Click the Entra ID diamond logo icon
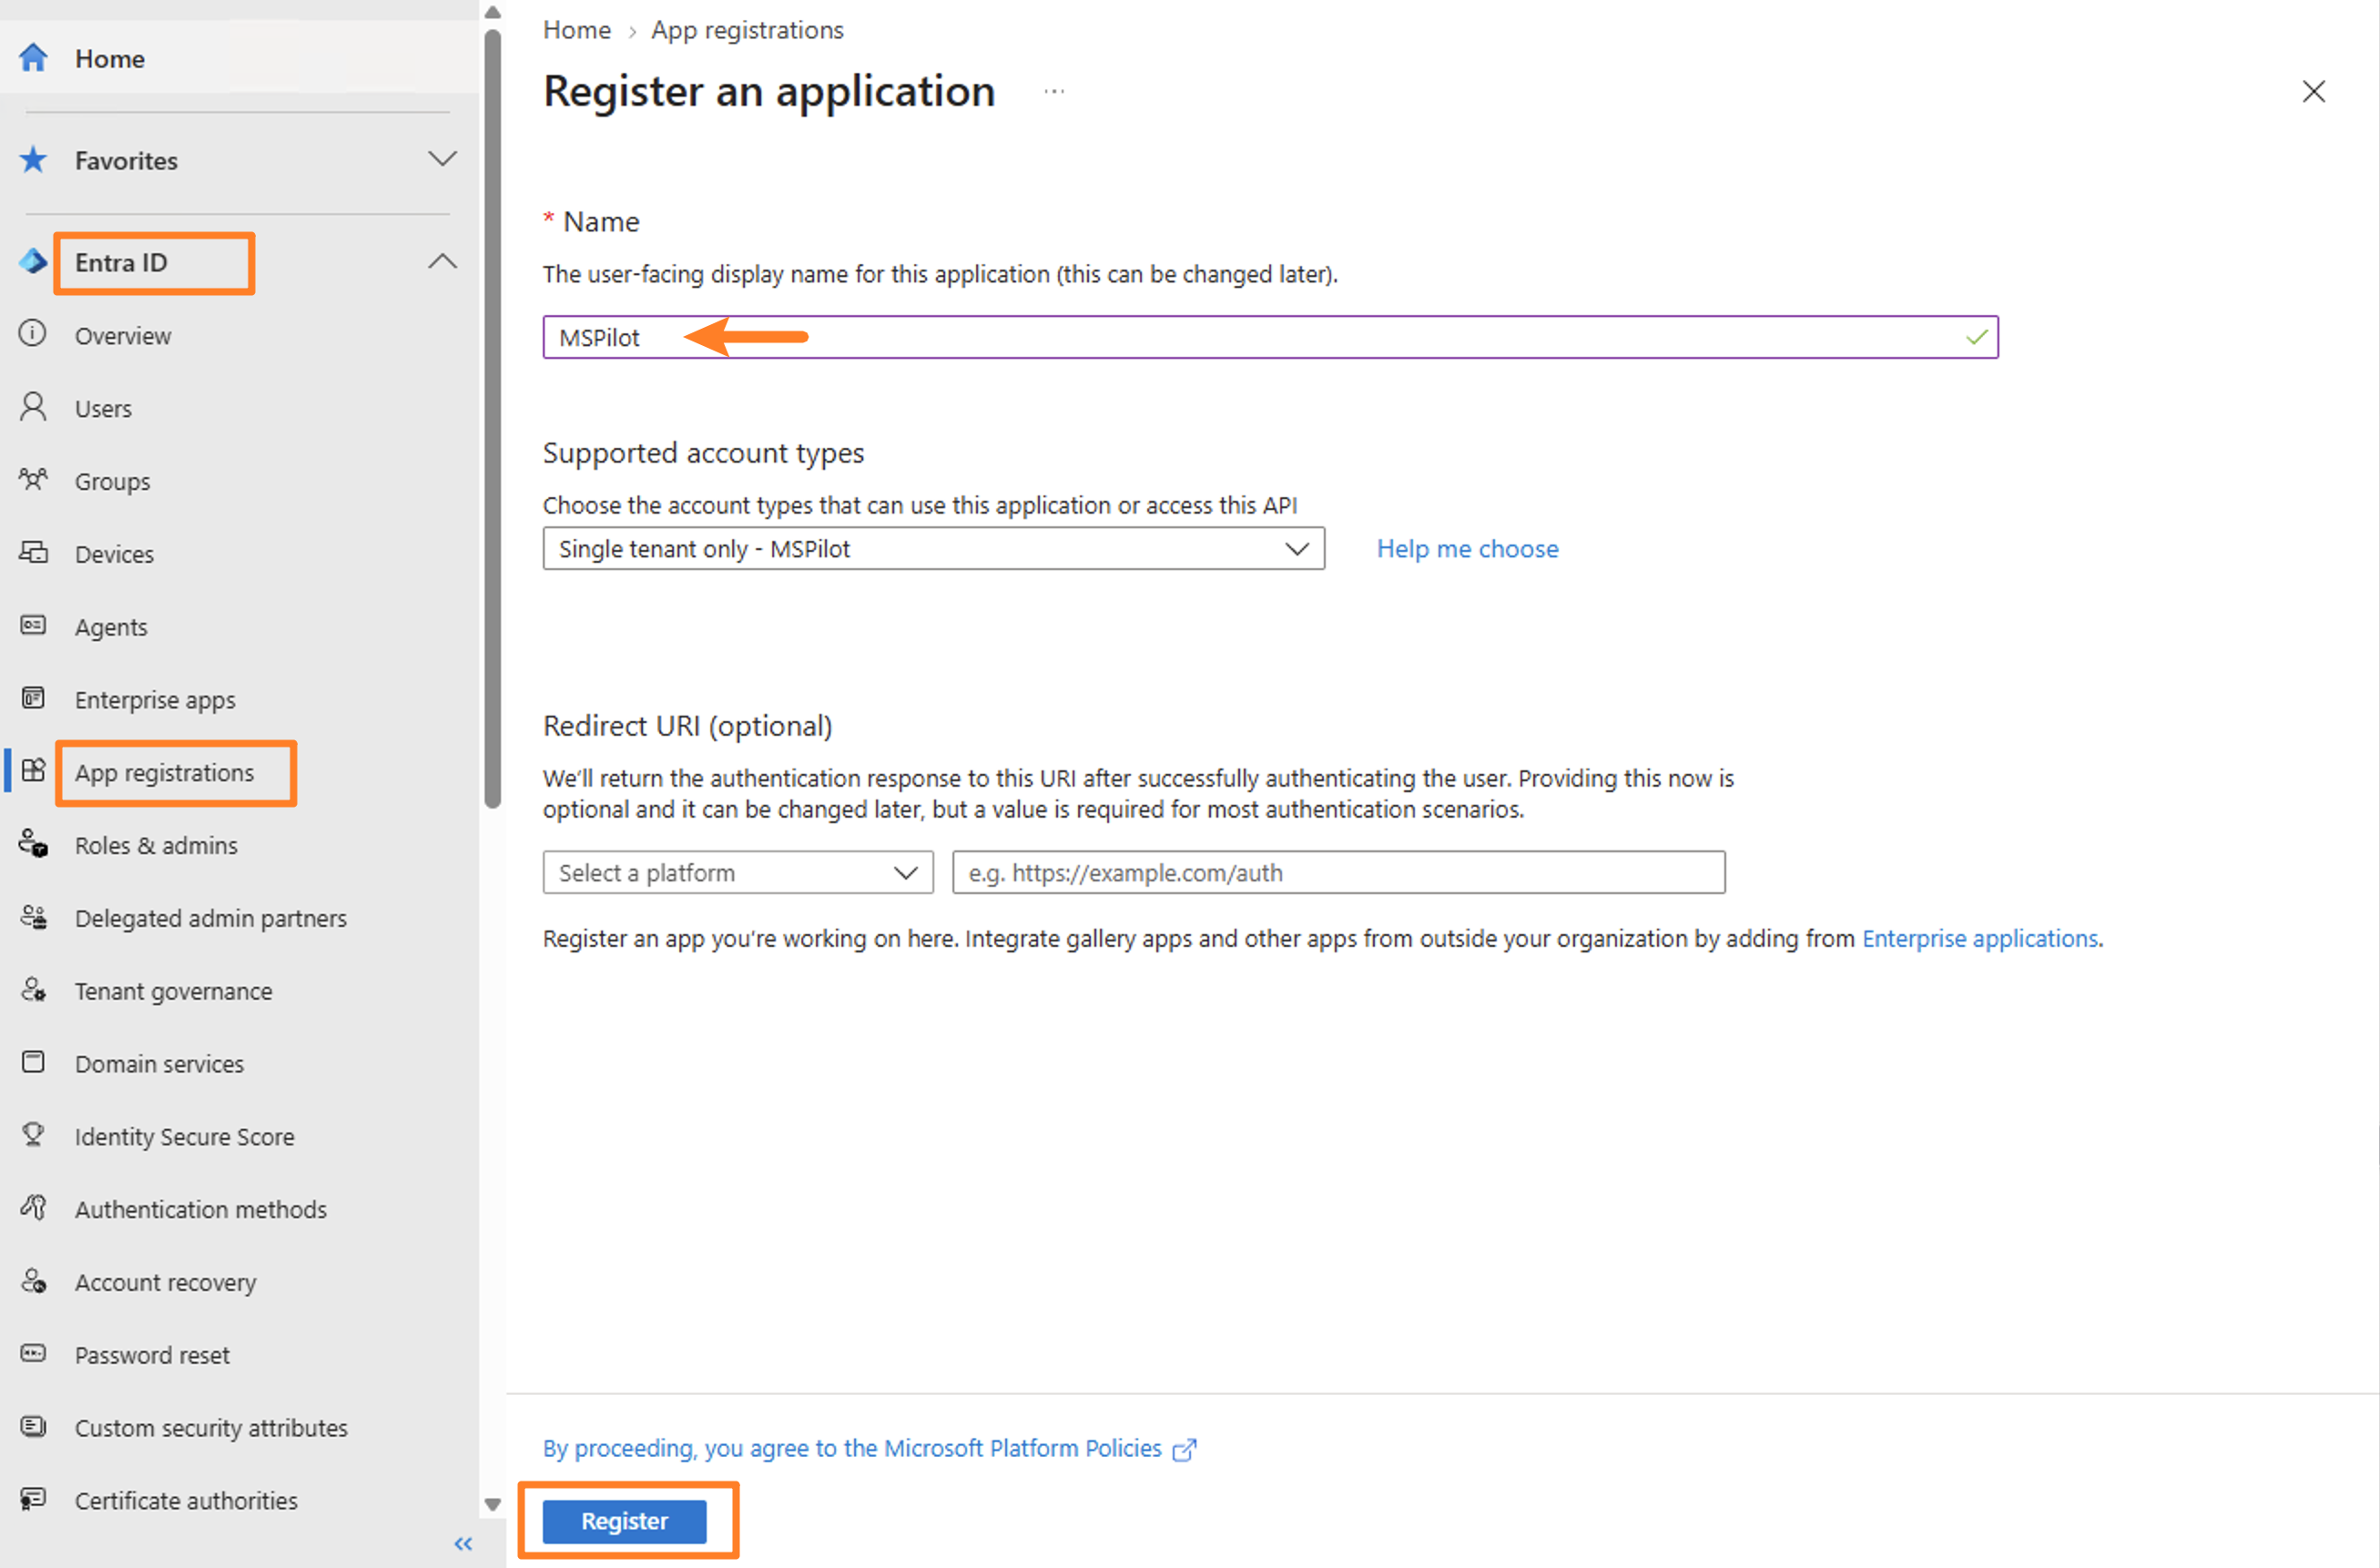Screen dimensions: 2380x1568 point(33,262)
